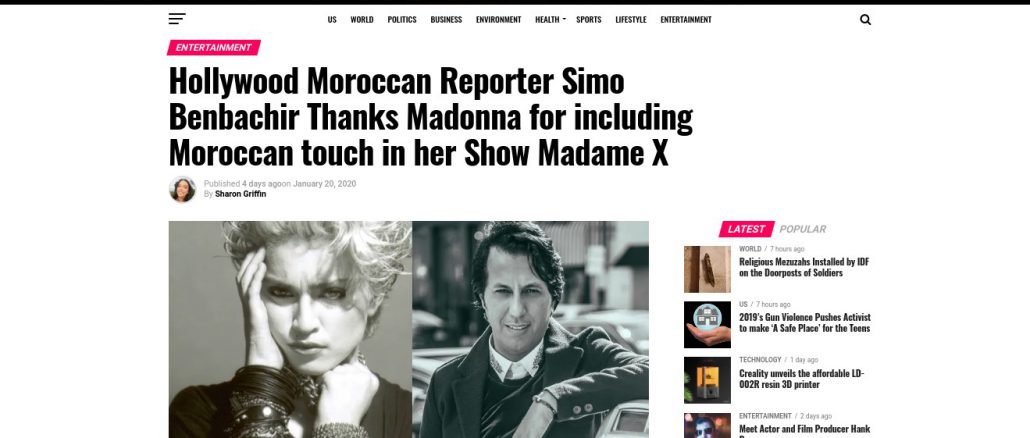This screenshot has width=1030, height=438.
Task: Select the Lifestyle nav link
Action: coord(631,20)
